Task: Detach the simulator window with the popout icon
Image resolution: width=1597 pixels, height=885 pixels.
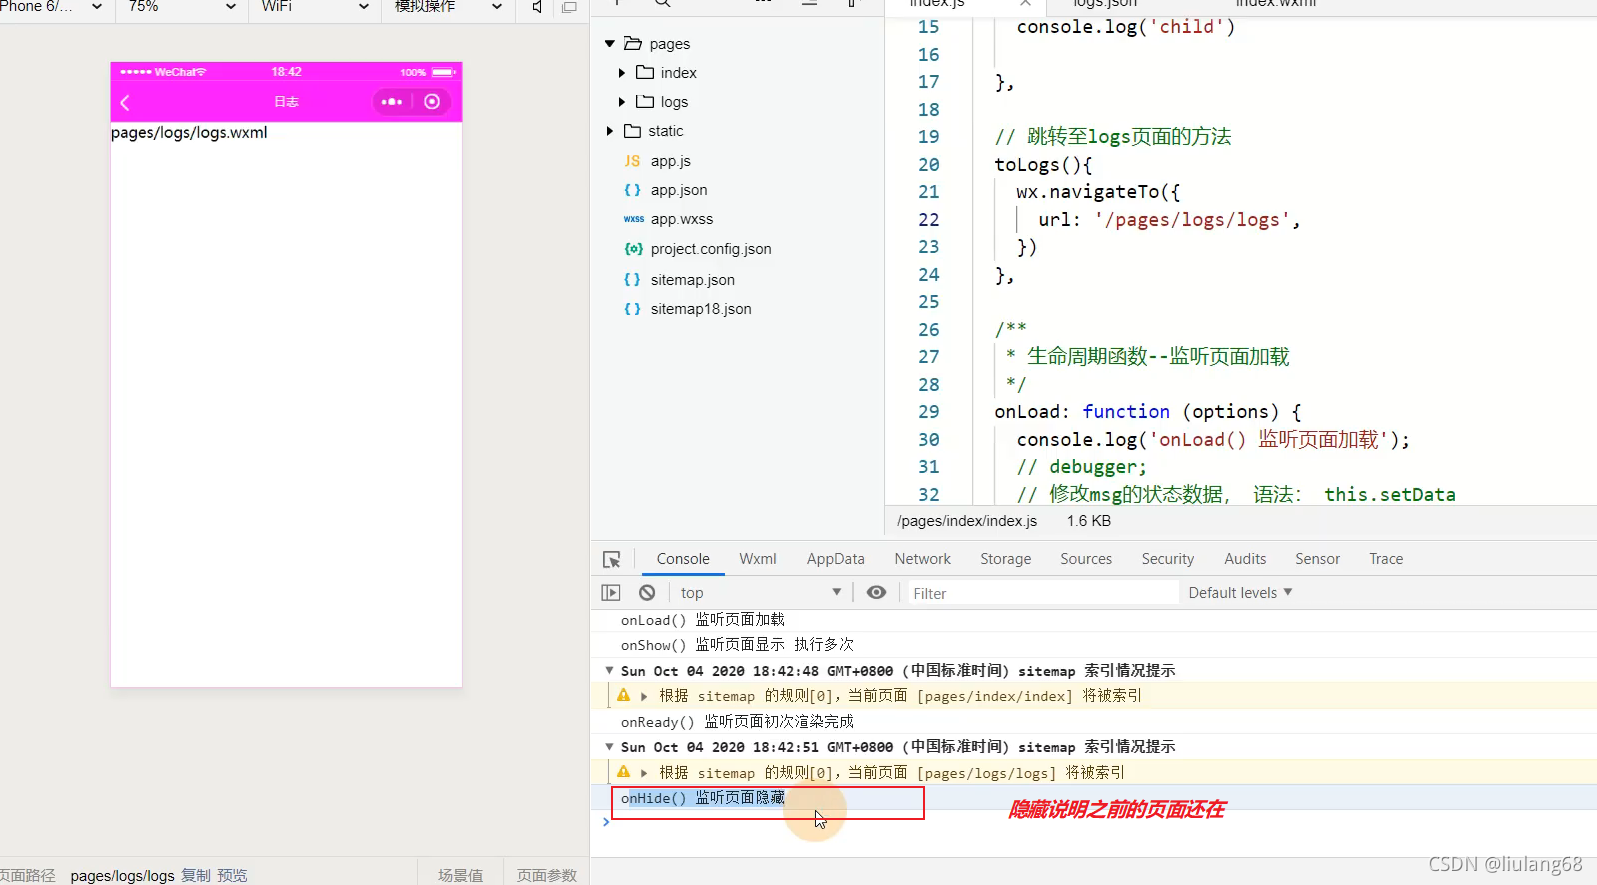Action: 569,7
